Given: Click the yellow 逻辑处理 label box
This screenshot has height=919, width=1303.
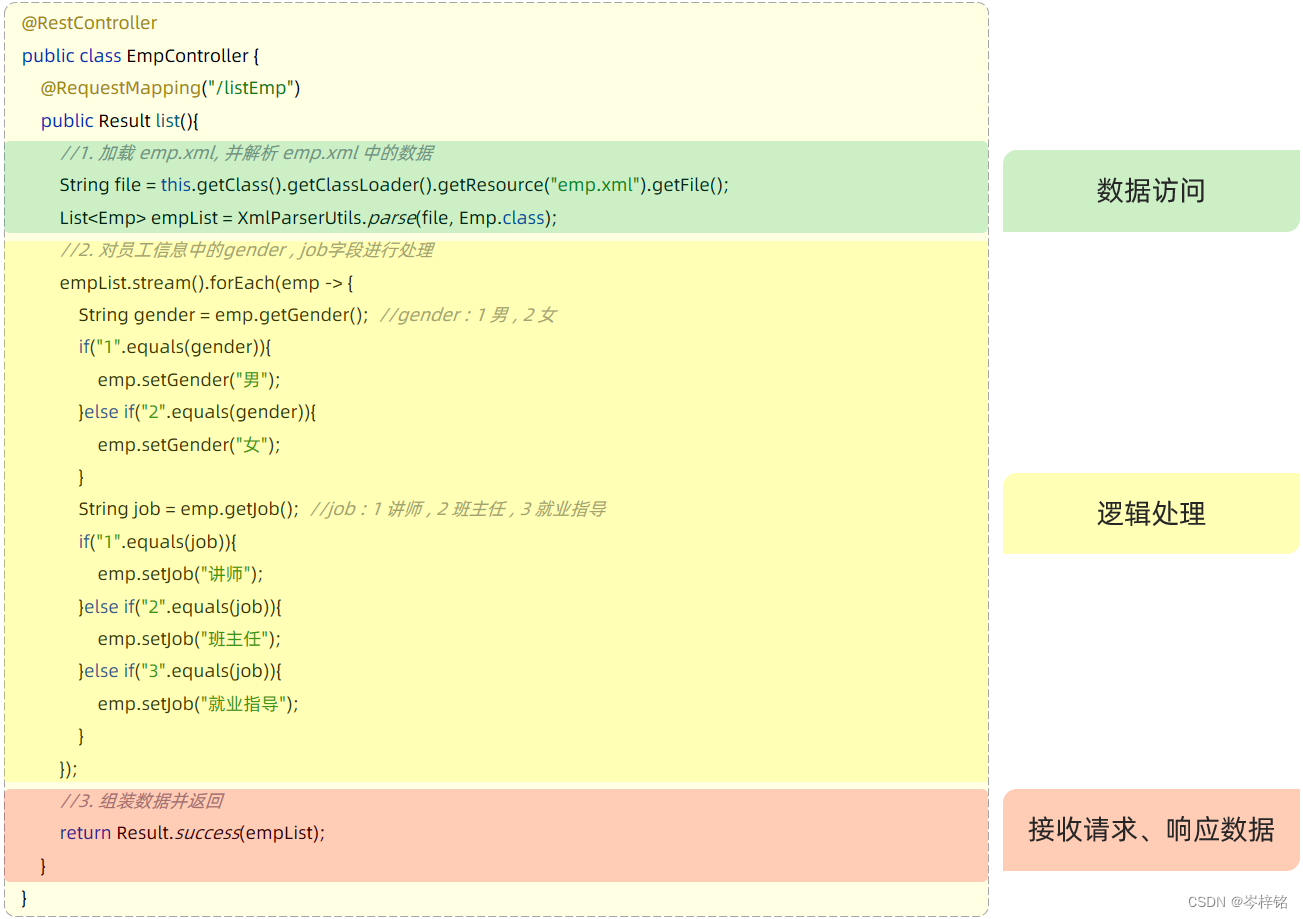Looking at the screenshot, I should coord(1150,513).
